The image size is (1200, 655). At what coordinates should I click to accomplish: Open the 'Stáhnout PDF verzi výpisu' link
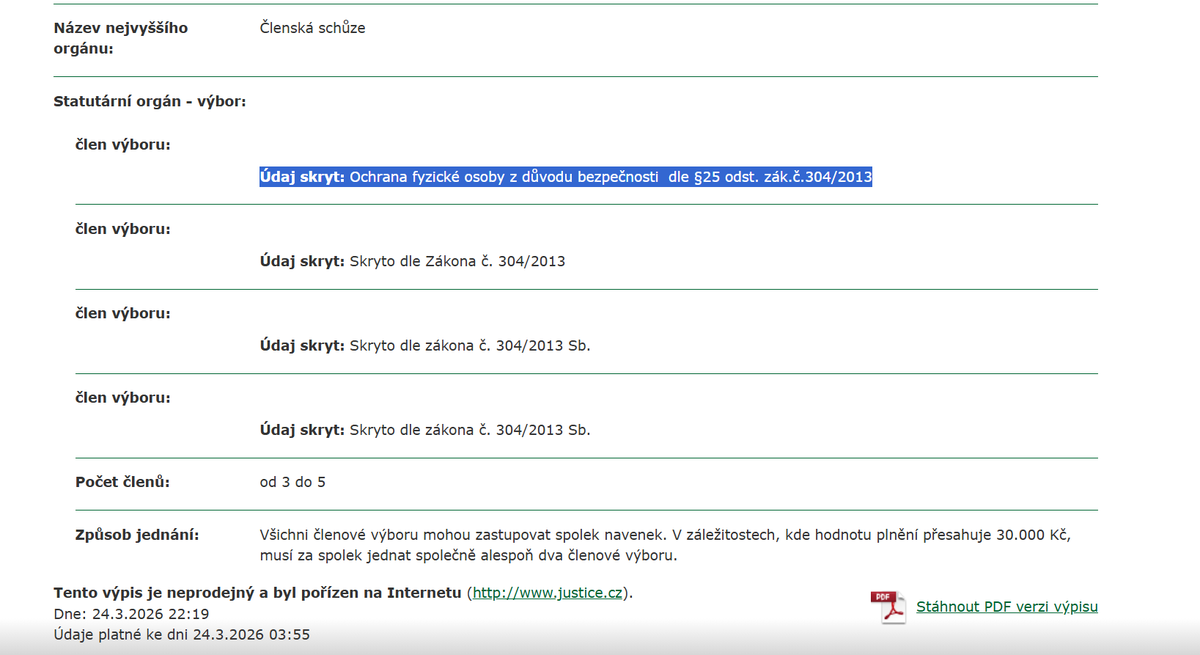click(x=1007, y=607)
